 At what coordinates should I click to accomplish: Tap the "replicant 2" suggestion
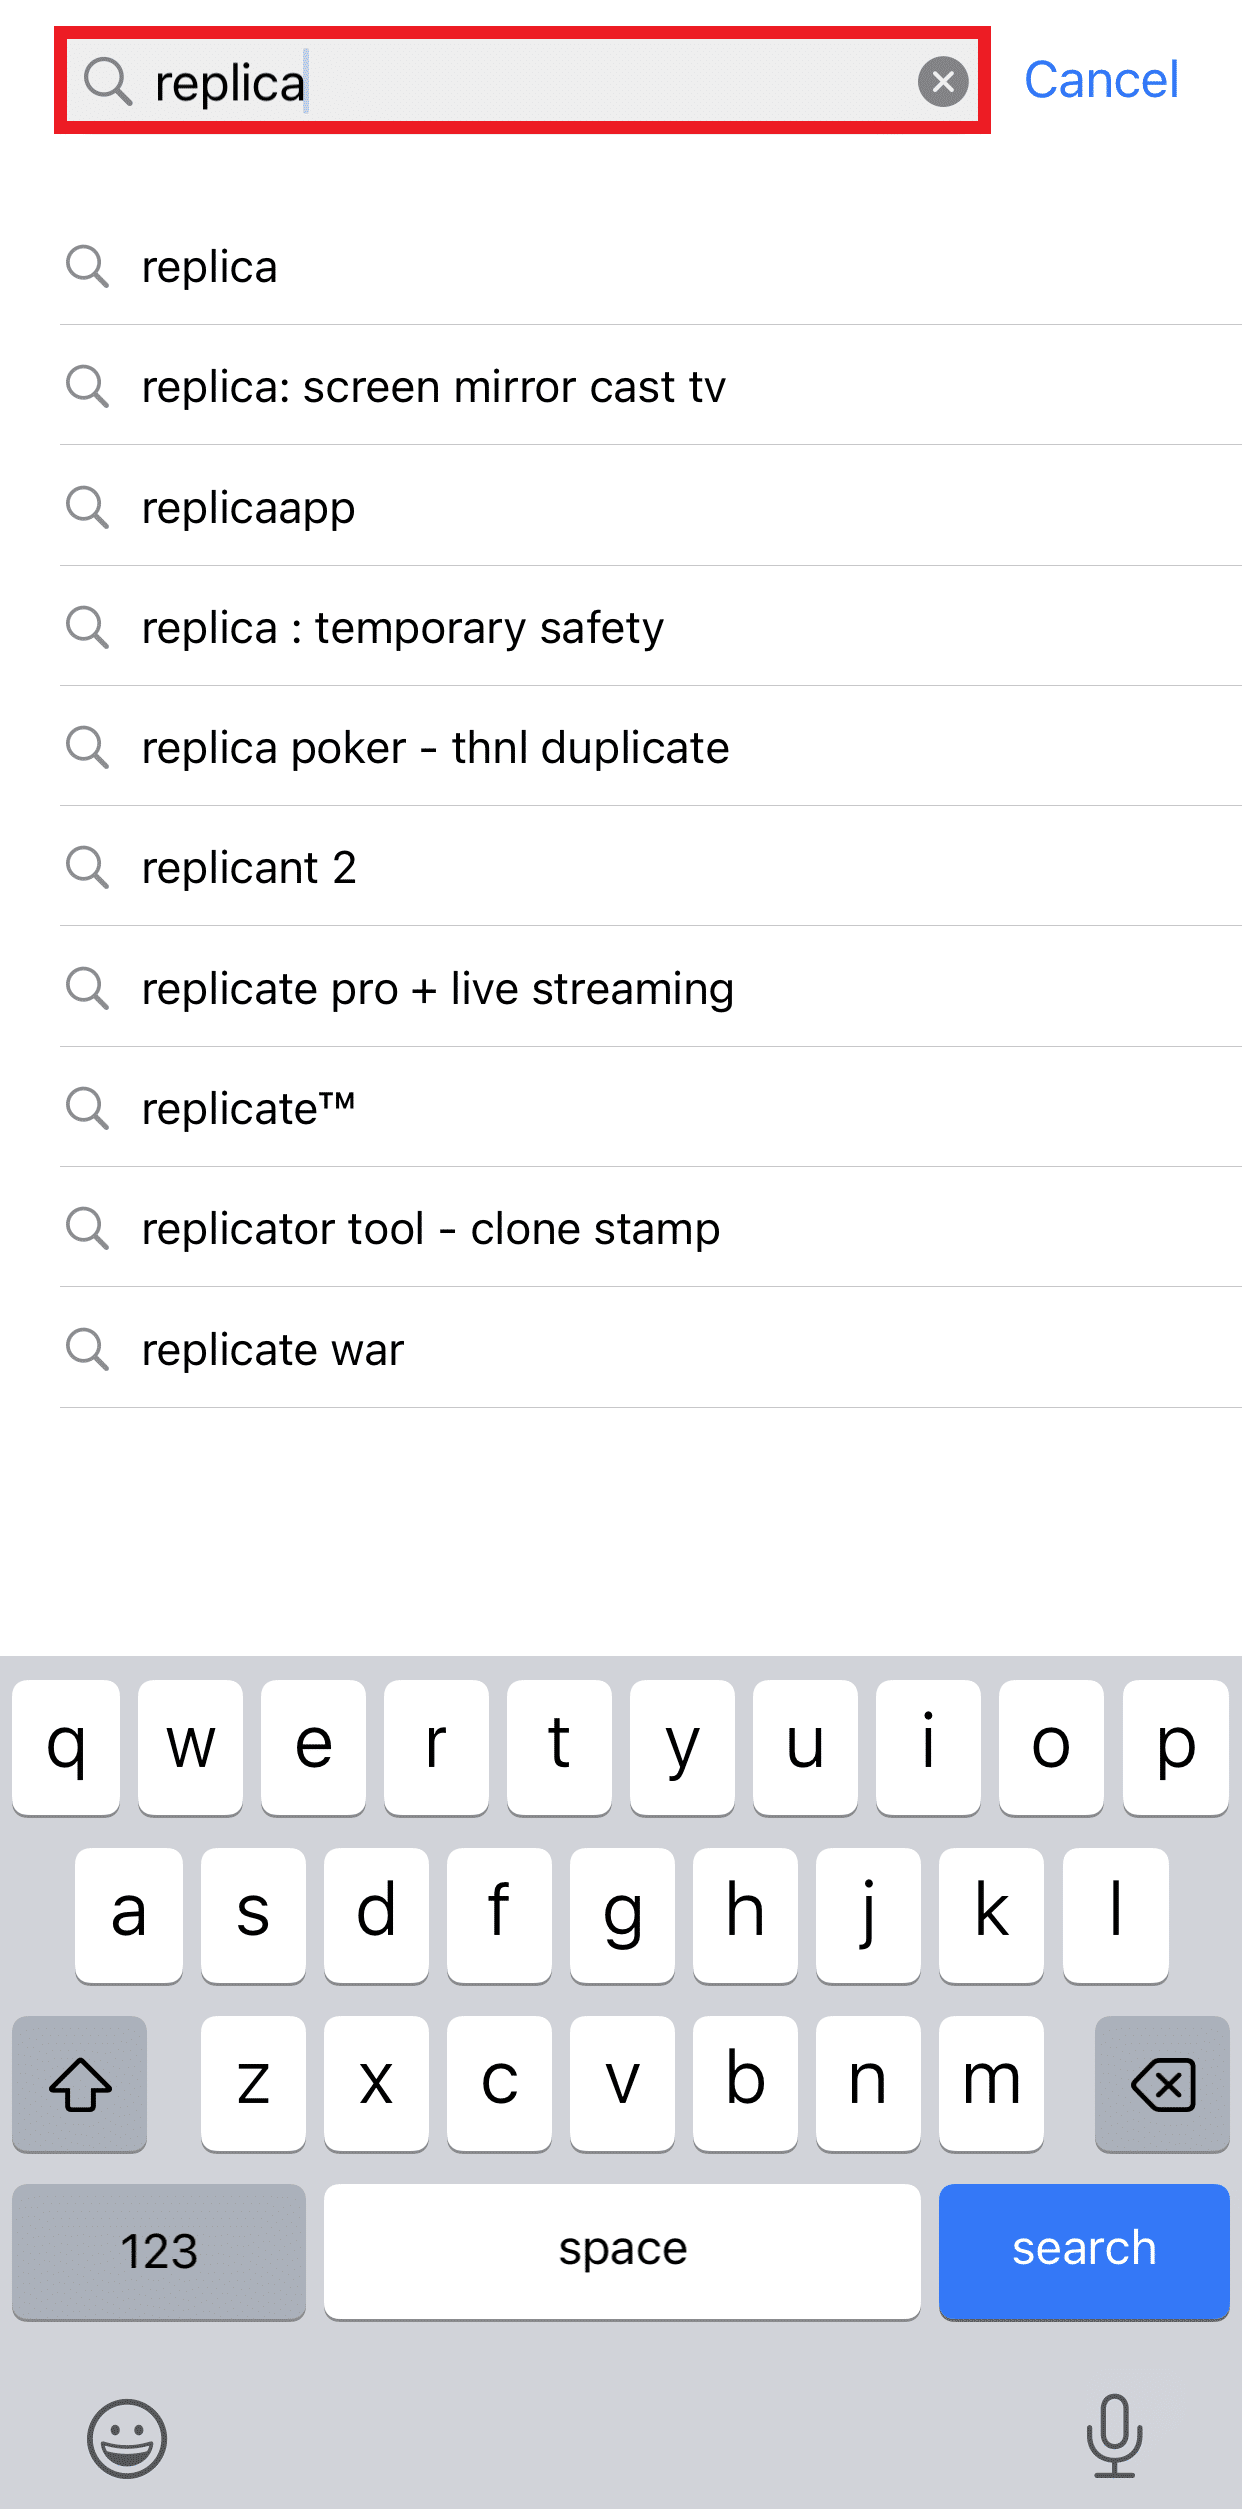(x=249, y=868)
